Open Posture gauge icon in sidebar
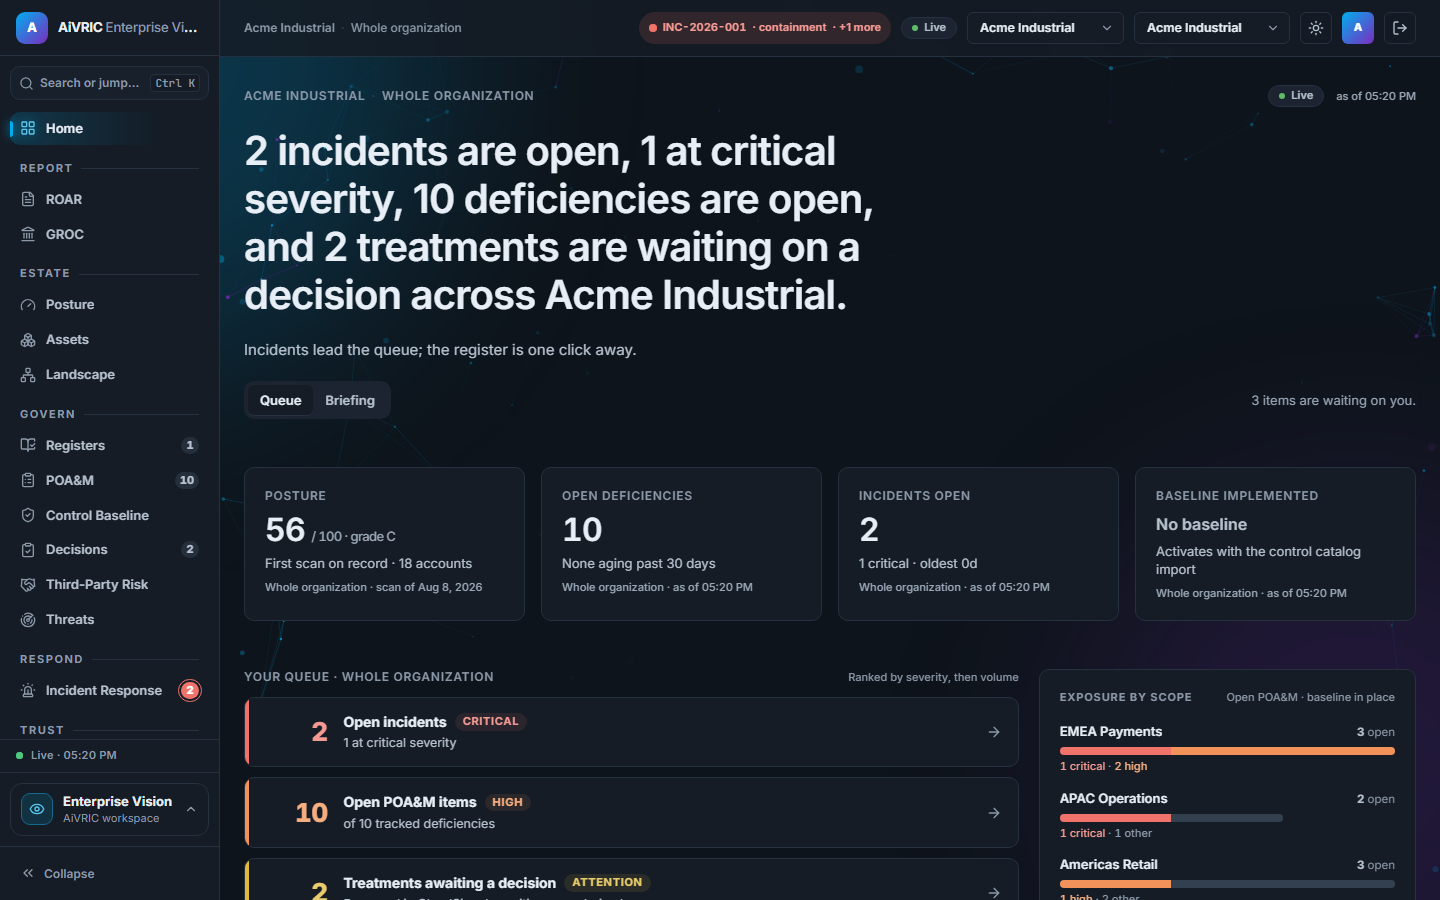The height and width of the screenshot is (900, 1440). point(28,304)
